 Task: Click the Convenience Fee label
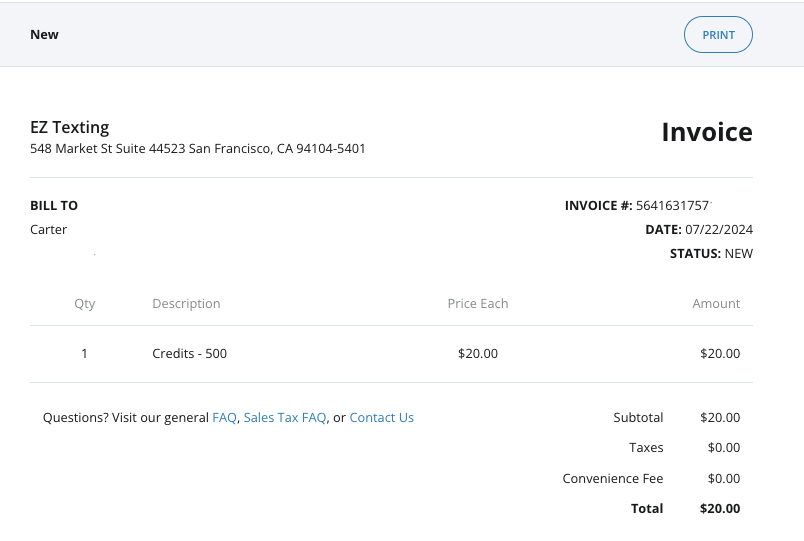pyautogui.click(x=613, y=478)
